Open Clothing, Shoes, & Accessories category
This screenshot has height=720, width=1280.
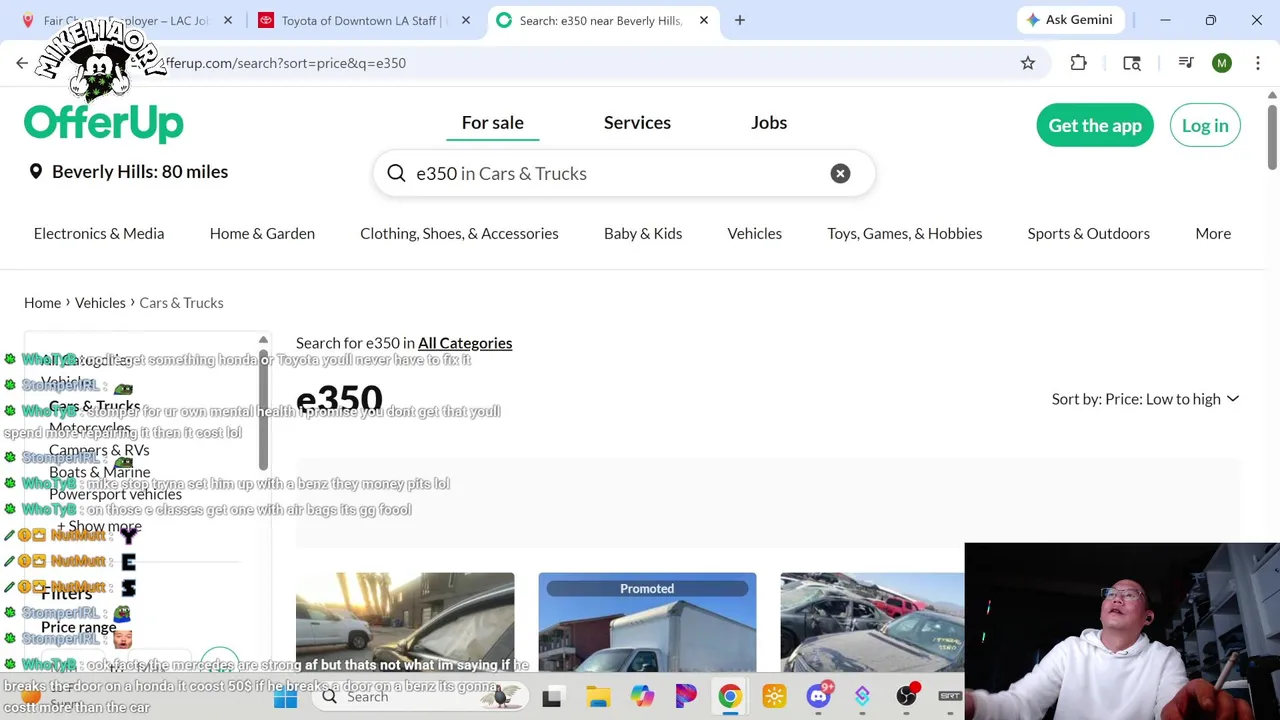click(x=459, y=233)
